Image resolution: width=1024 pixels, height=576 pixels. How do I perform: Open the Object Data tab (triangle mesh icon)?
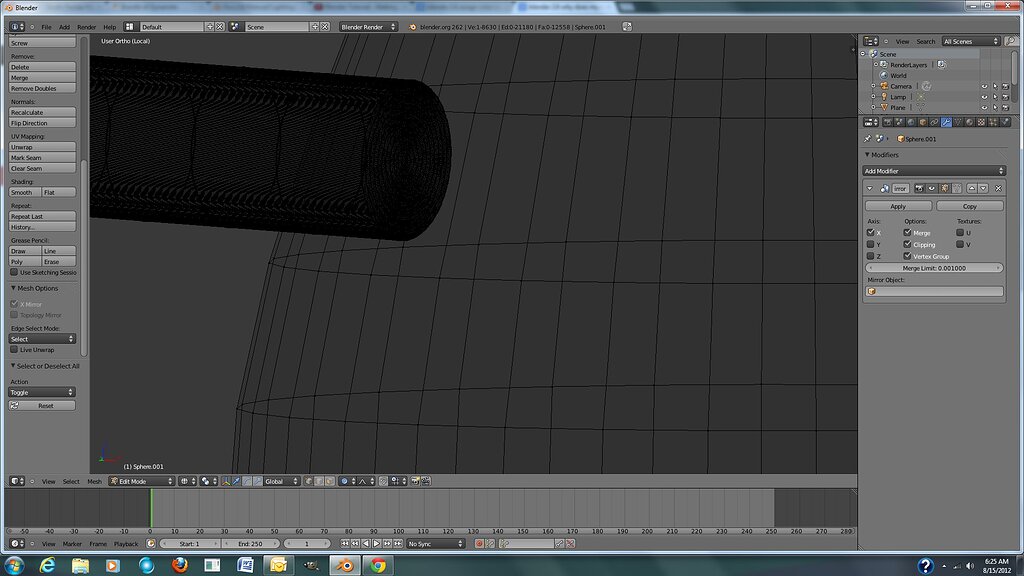(958, 122)
